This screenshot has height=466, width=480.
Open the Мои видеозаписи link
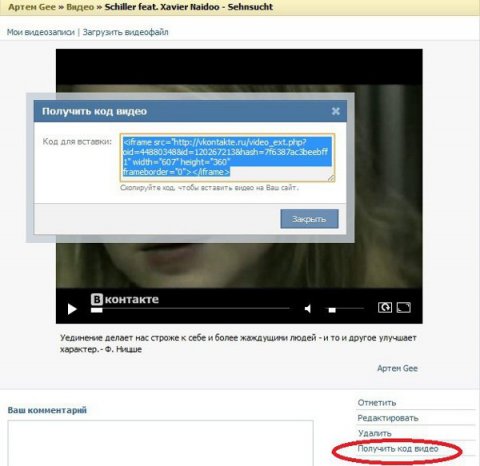coord(41,32)
